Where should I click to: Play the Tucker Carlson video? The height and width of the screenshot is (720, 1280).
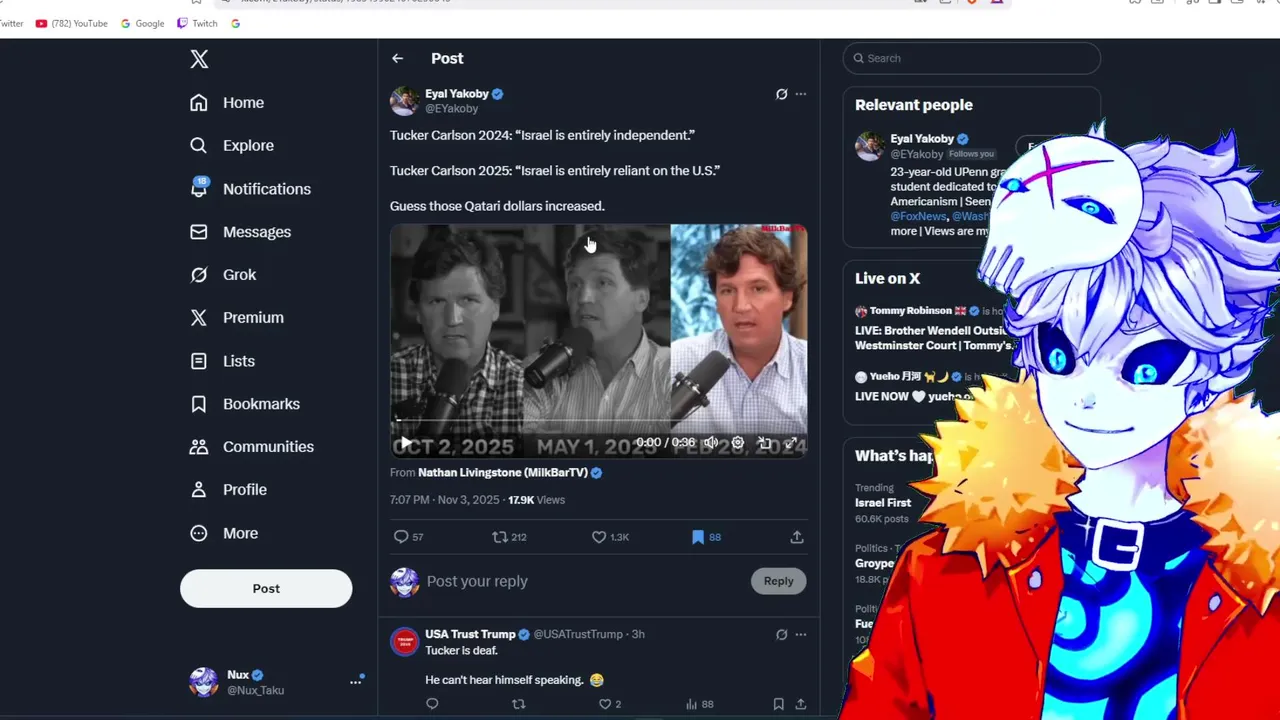[405, 443]
